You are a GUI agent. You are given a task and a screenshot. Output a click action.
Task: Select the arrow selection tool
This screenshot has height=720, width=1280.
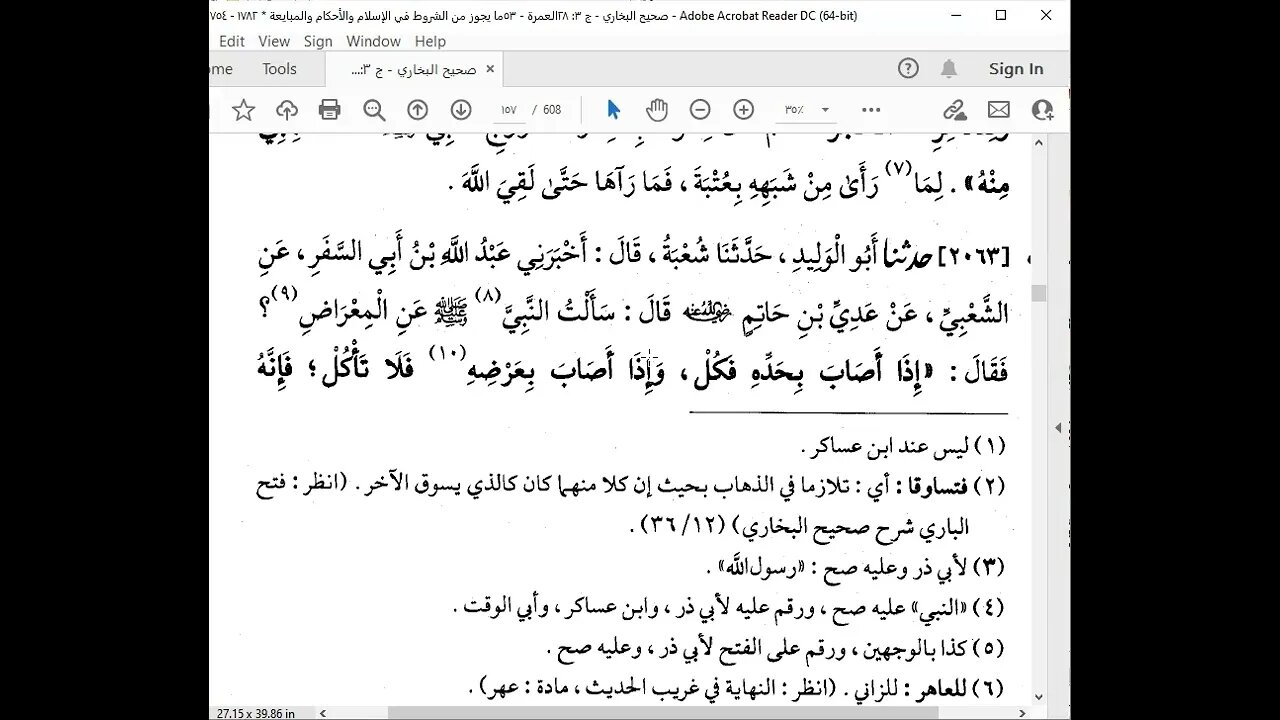(613, 110)
